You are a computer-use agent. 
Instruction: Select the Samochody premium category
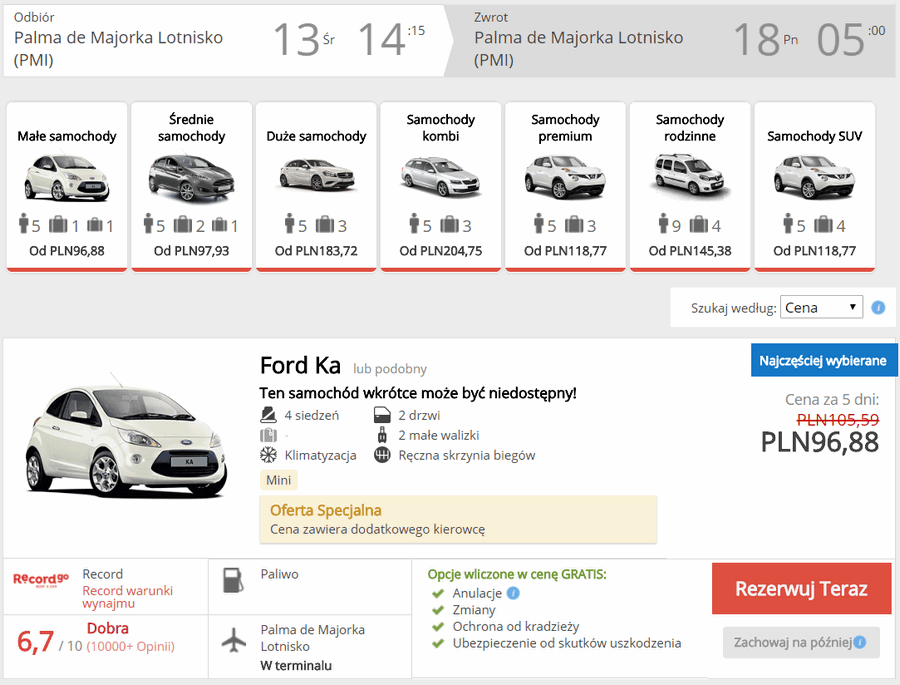[565, 185]
